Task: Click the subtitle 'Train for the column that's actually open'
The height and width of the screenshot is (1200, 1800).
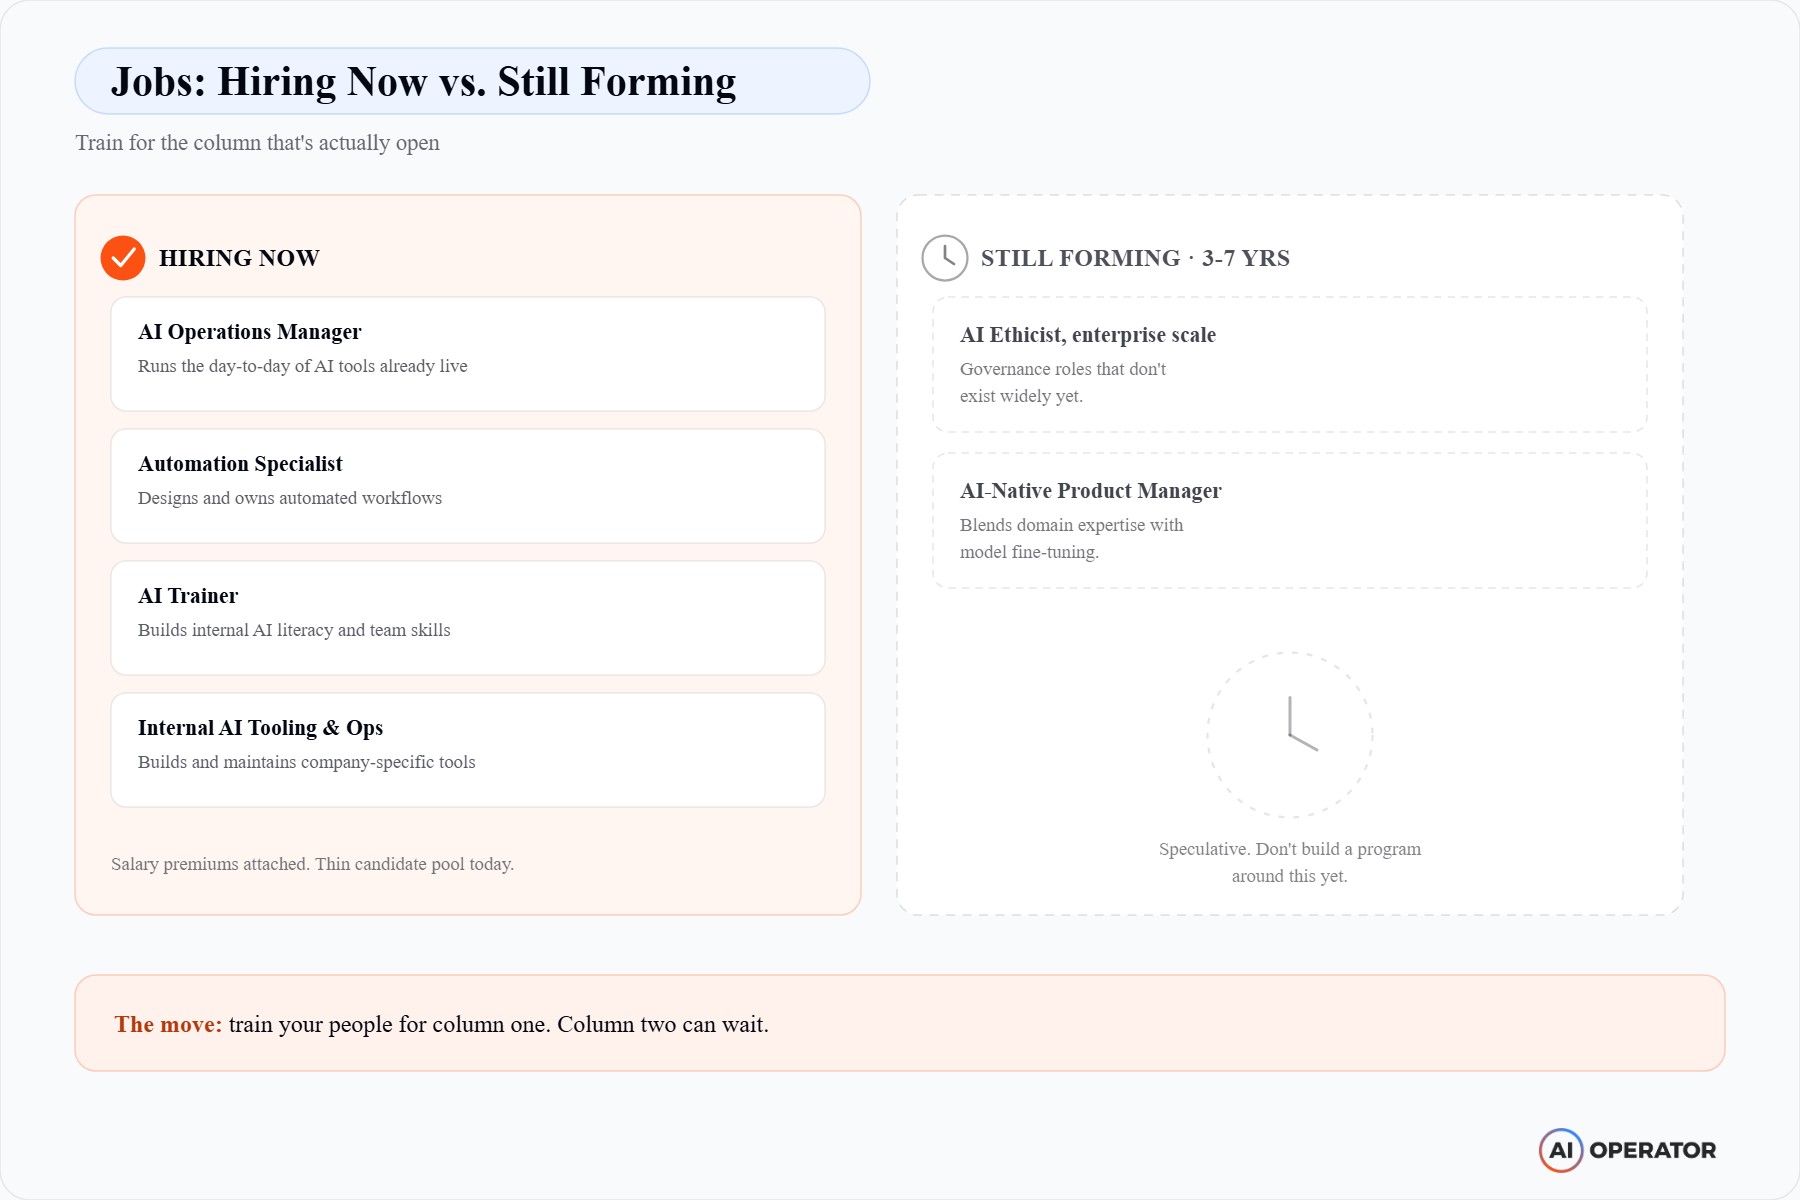Action: click(258, 143)
